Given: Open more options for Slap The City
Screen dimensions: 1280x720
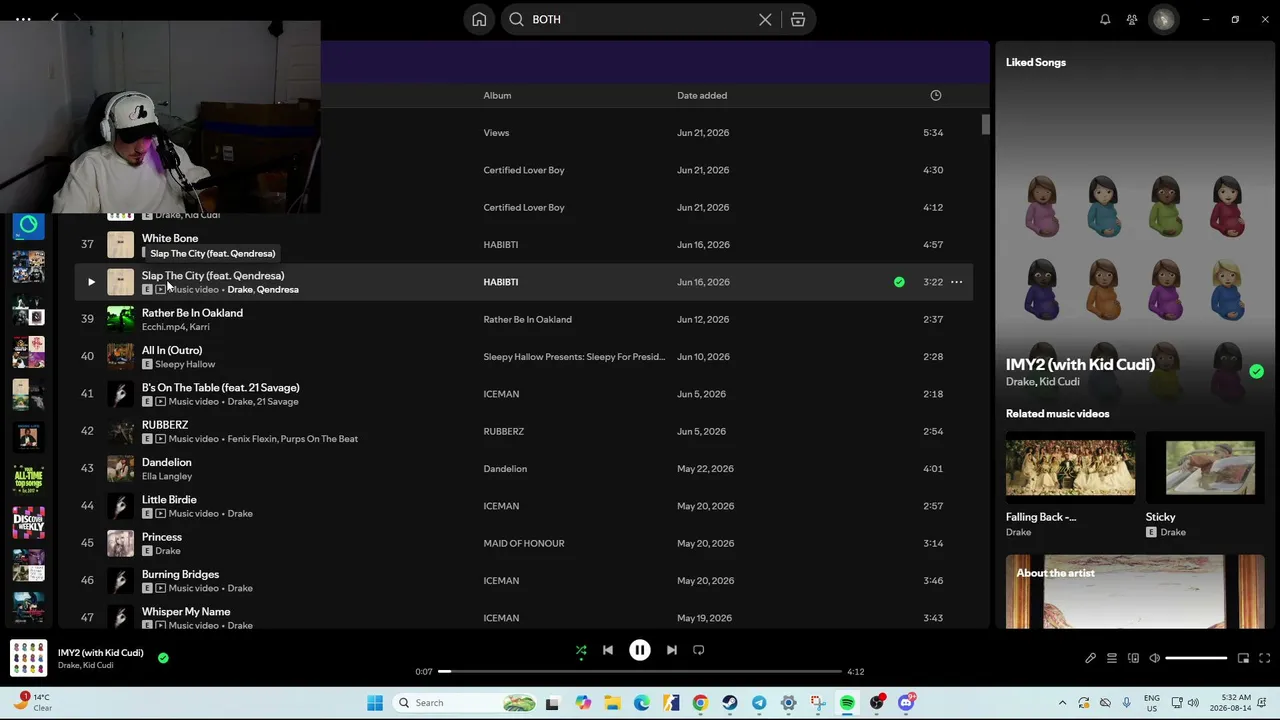Looking at the screenshot, I should (x=956, y=282).
